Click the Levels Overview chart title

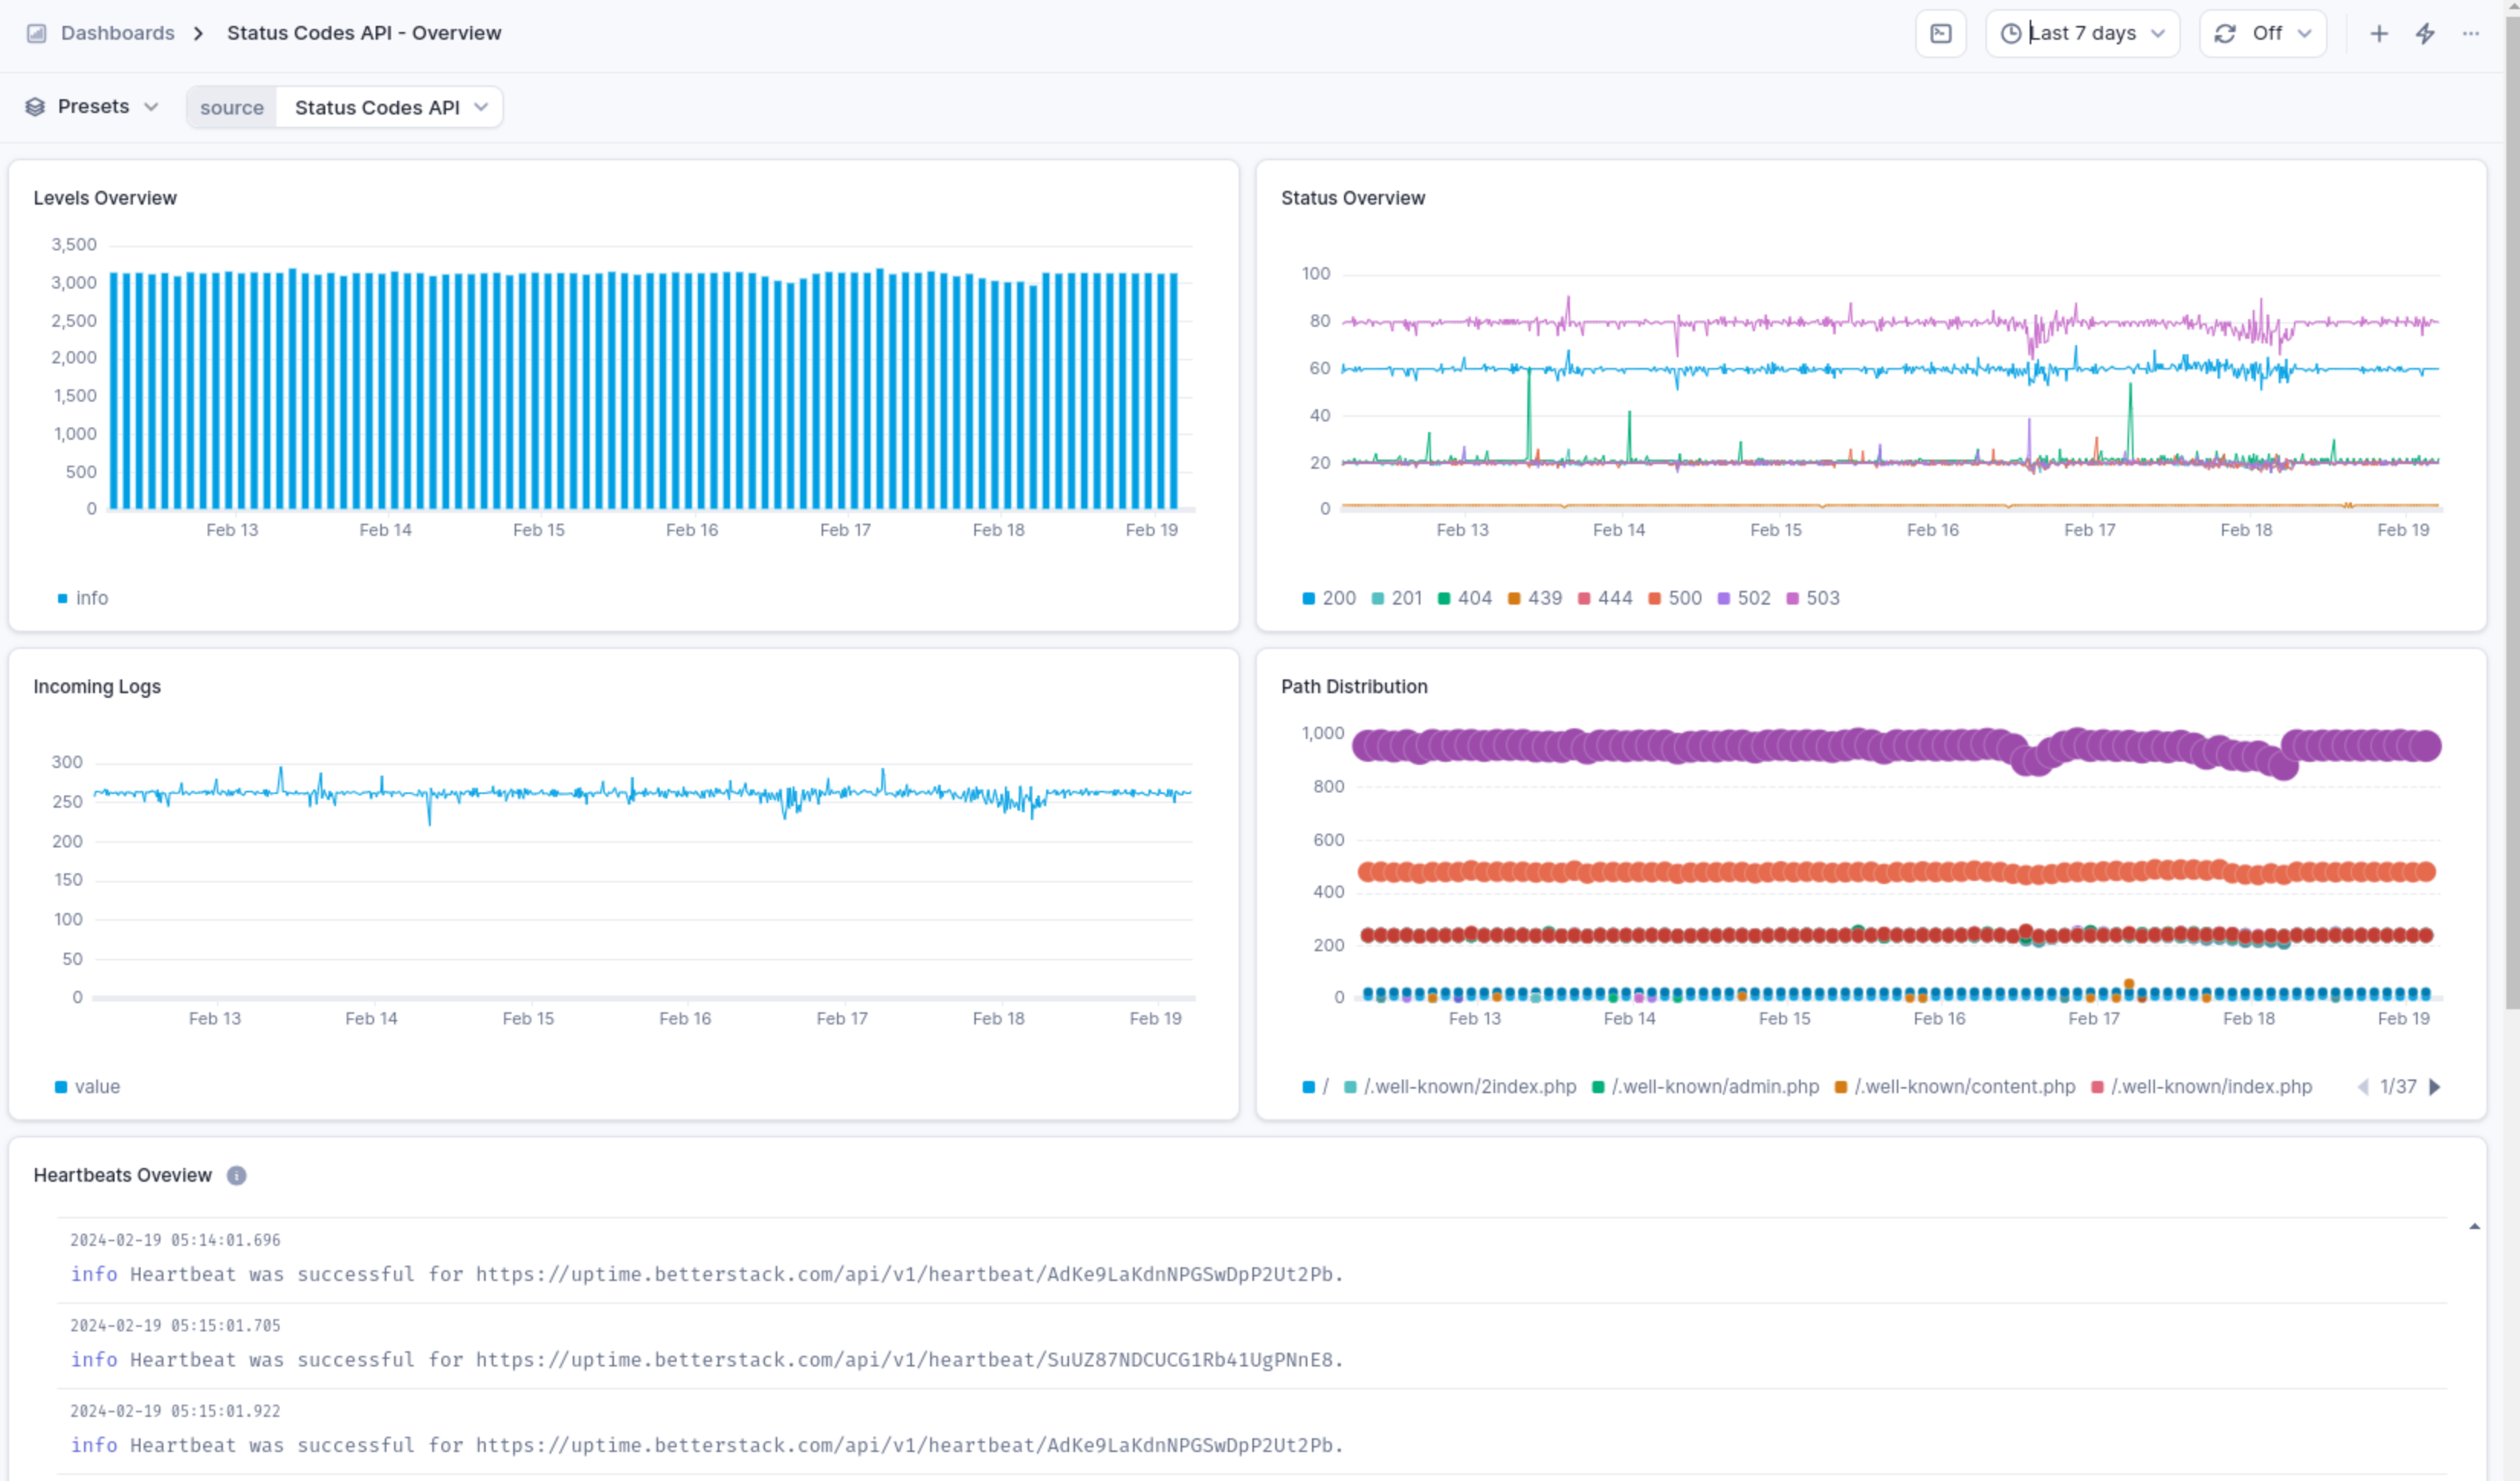(x=105, y=198)
